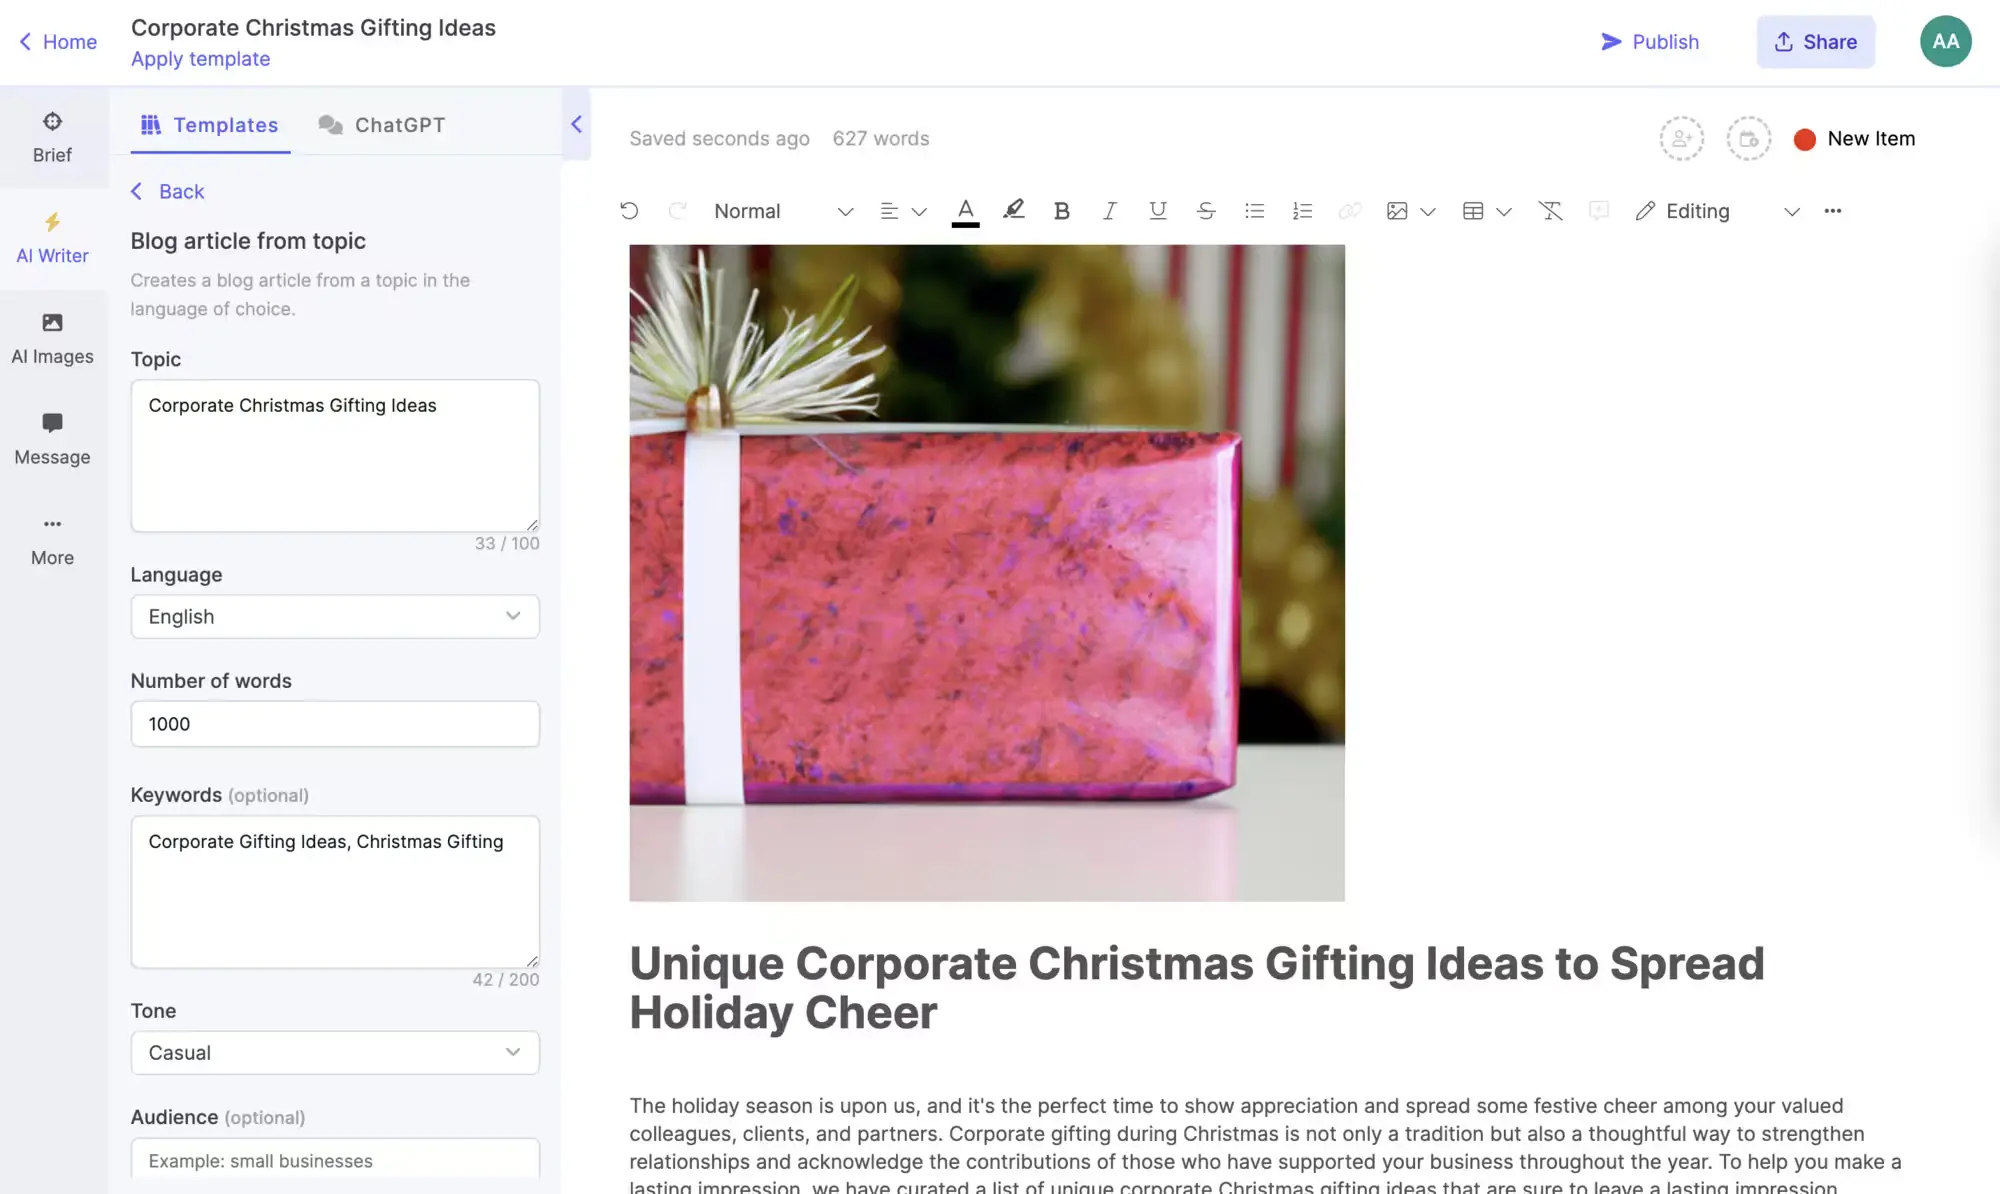Insert a table from the toolbar

point(1472,211)
